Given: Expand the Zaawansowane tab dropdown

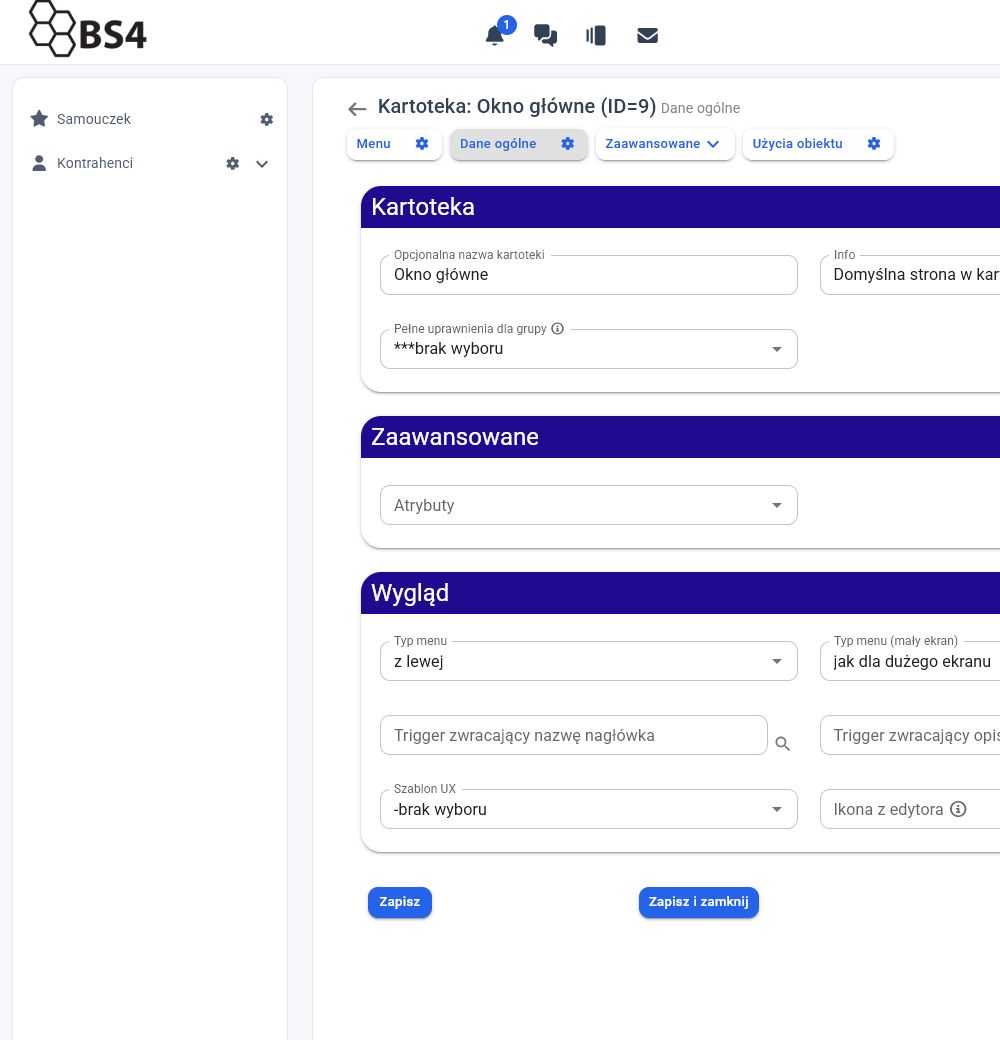Looking at the screenshot, I should [665, 144].
